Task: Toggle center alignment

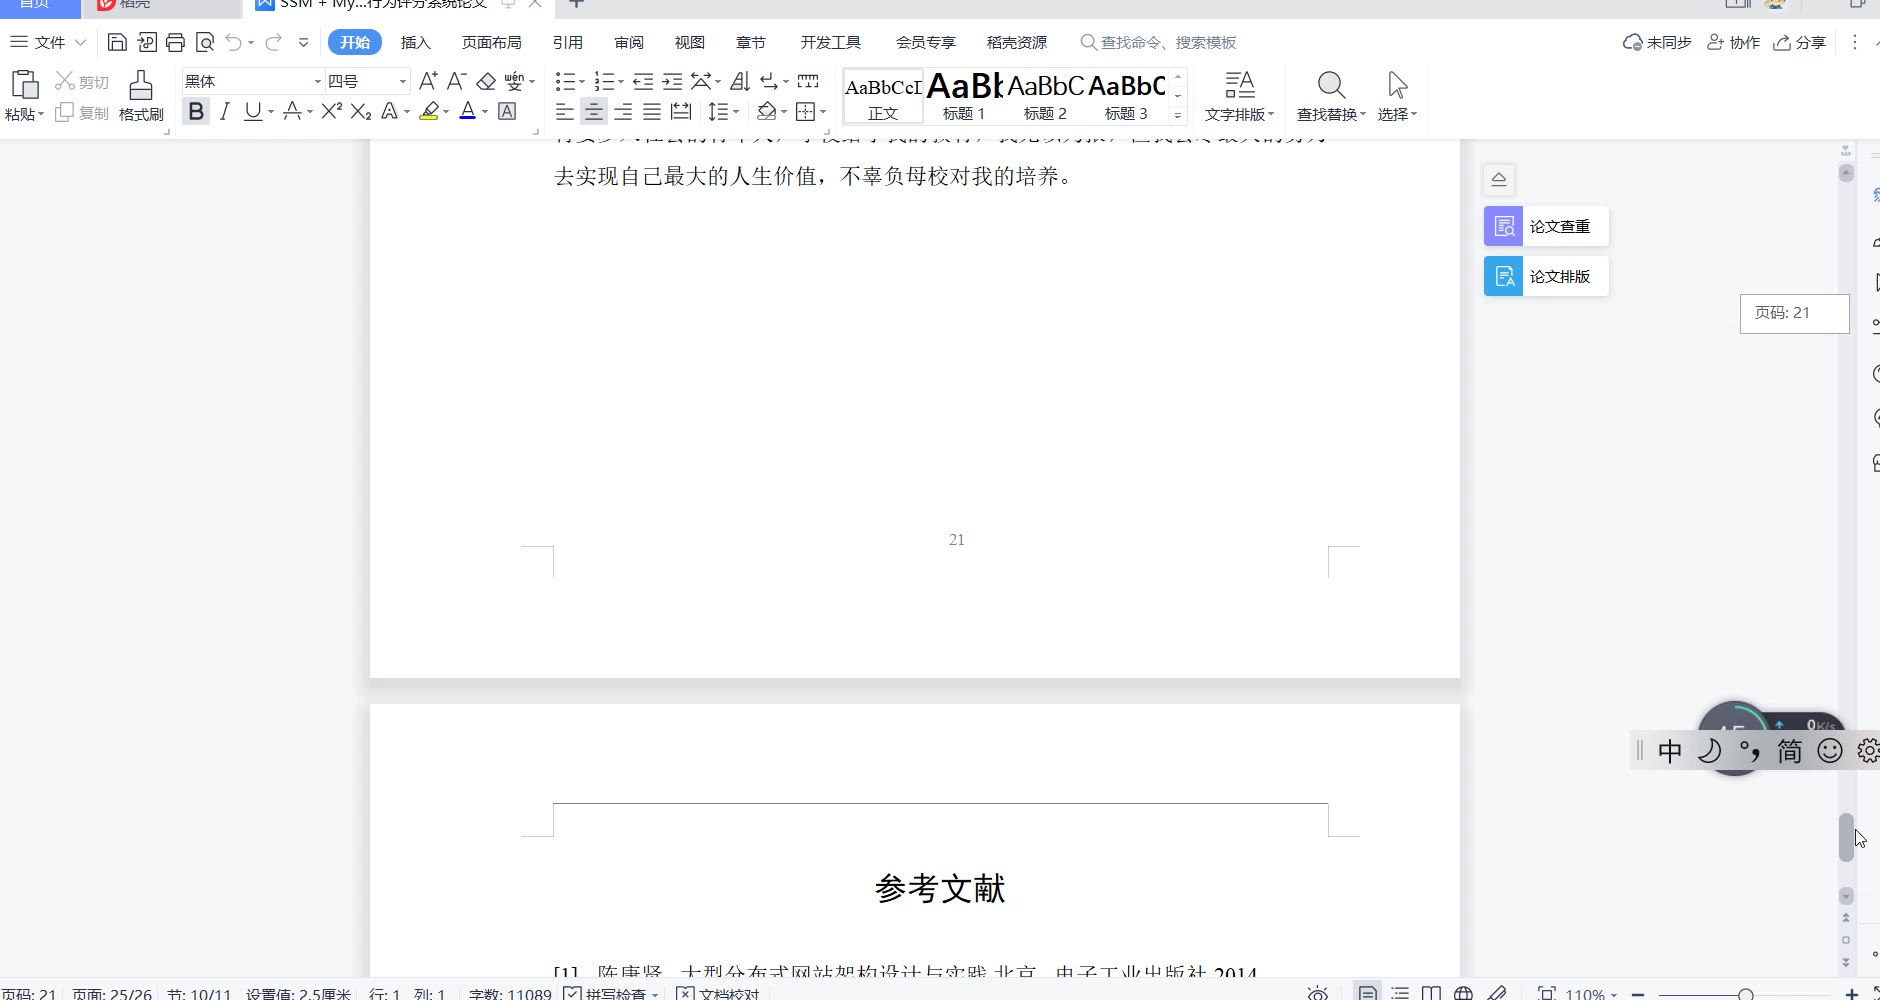Action: pos(594,112)
